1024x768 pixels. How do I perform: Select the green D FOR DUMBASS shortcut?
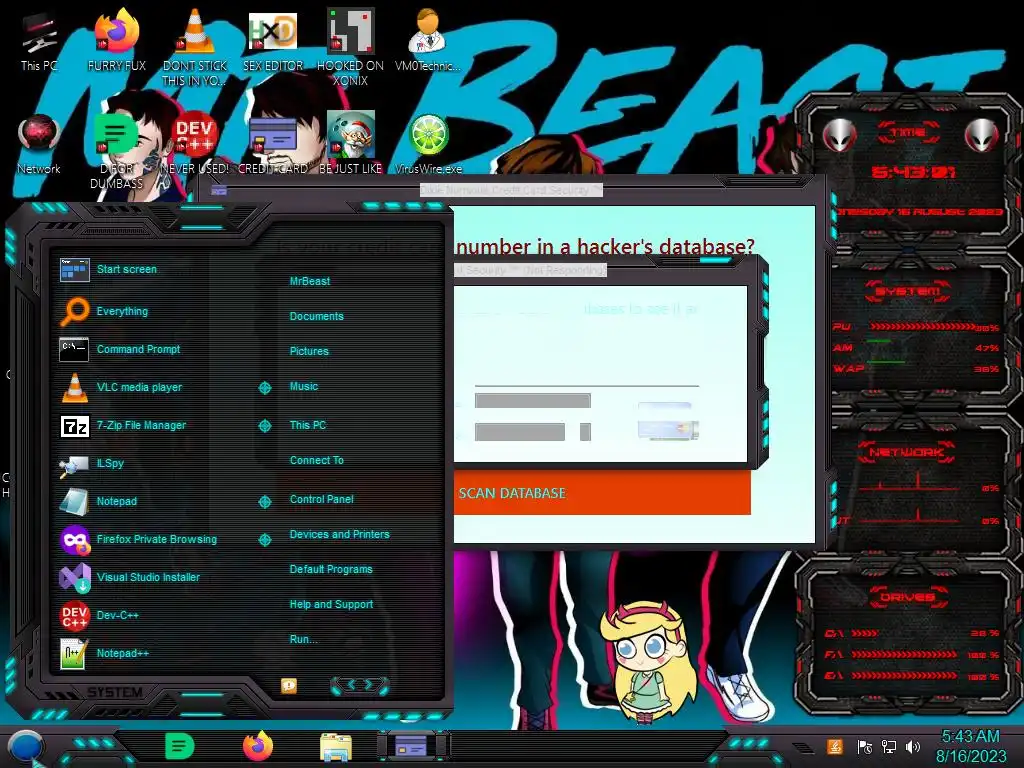pos(117,150)
